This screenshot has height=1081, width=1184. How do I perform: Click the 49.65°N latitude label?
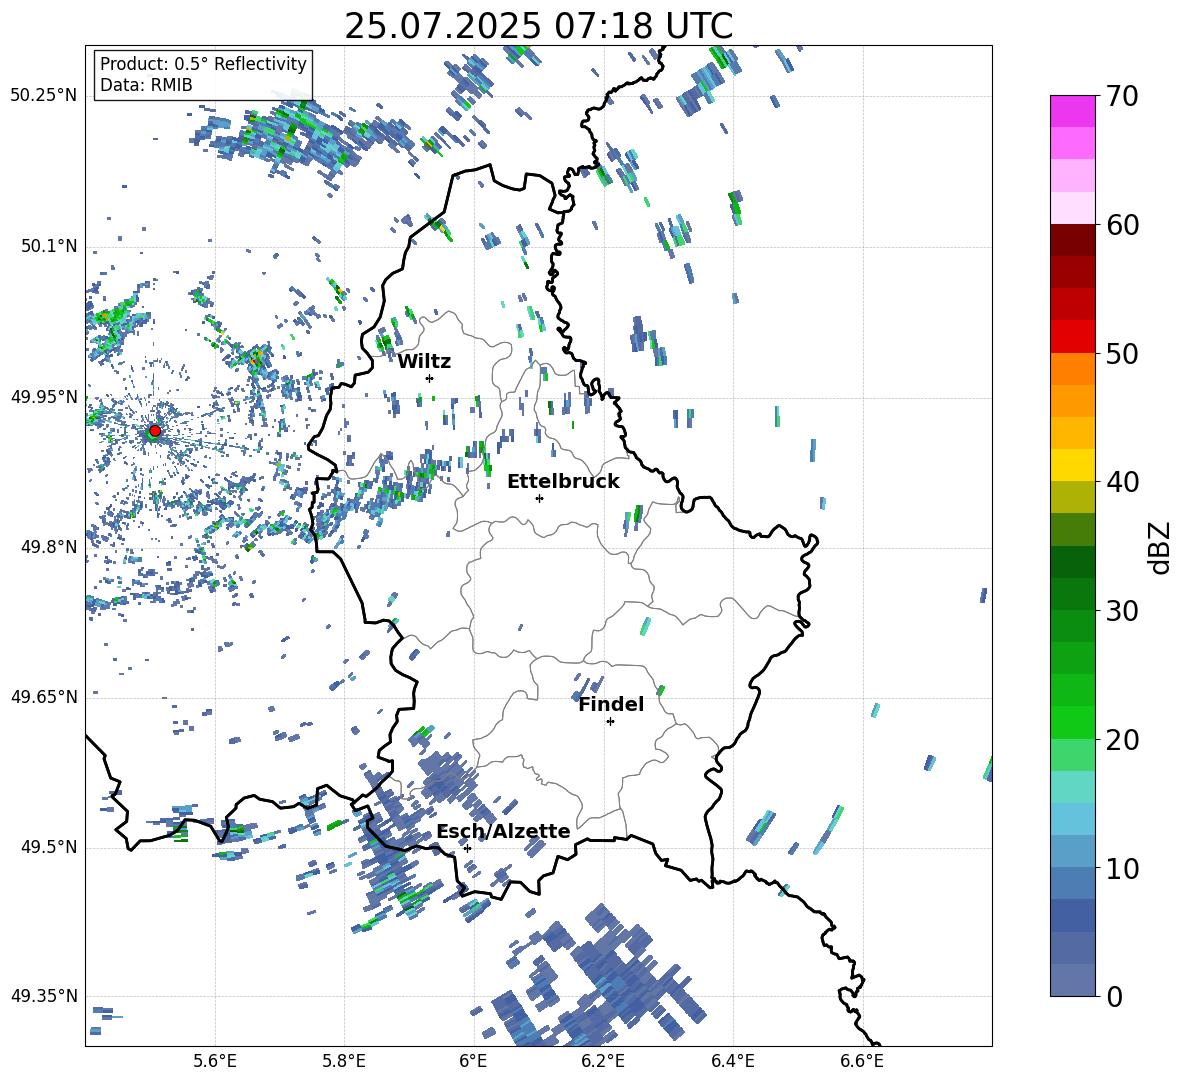pos(44,696)
